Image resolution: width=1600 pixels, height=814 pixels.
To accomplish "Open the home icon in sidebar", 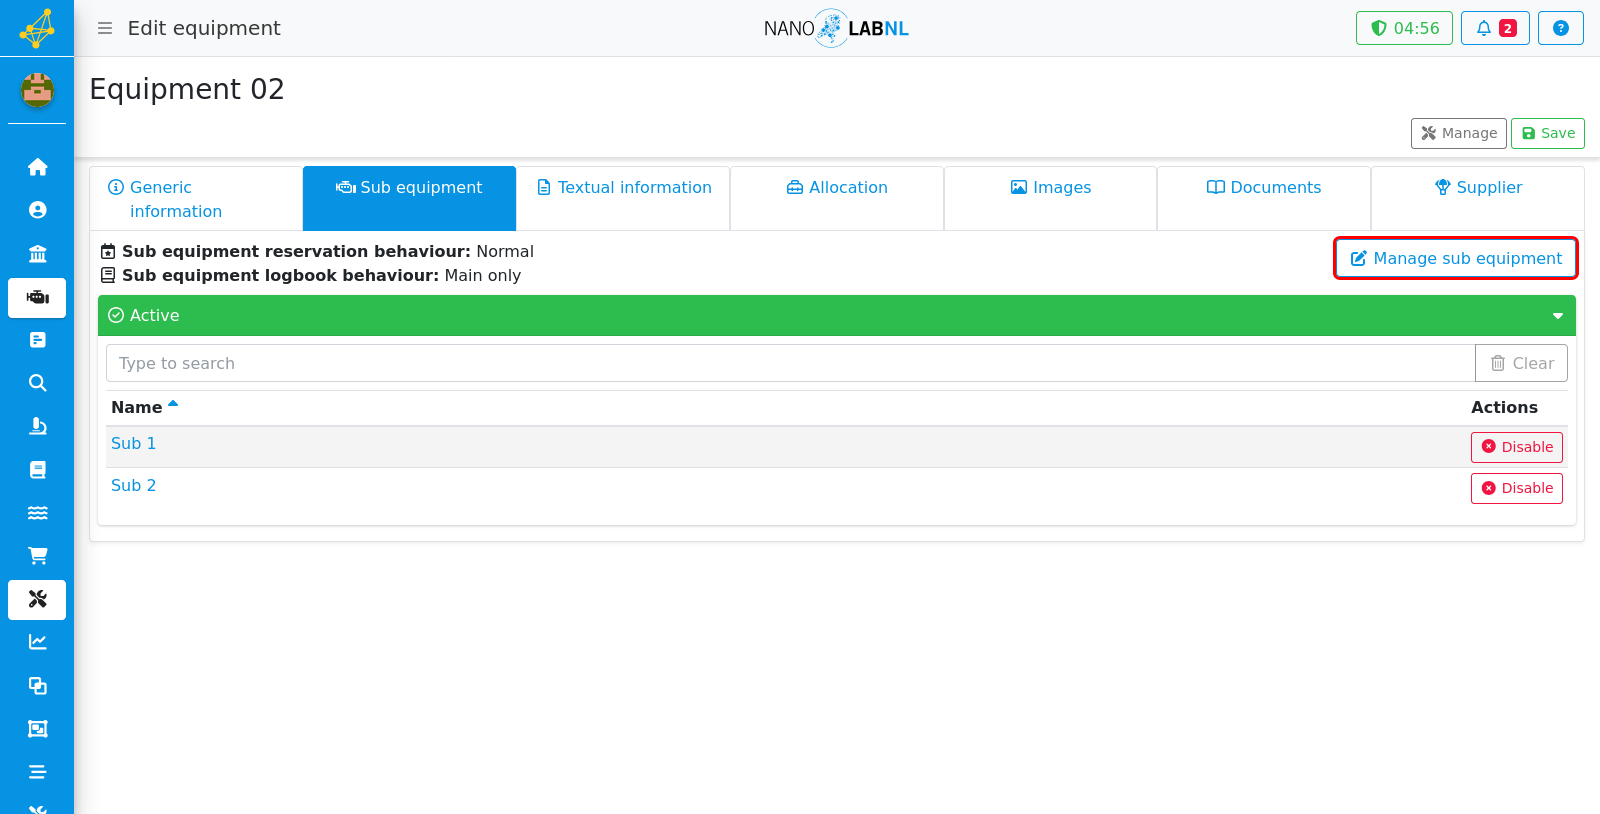I will 37,167.
